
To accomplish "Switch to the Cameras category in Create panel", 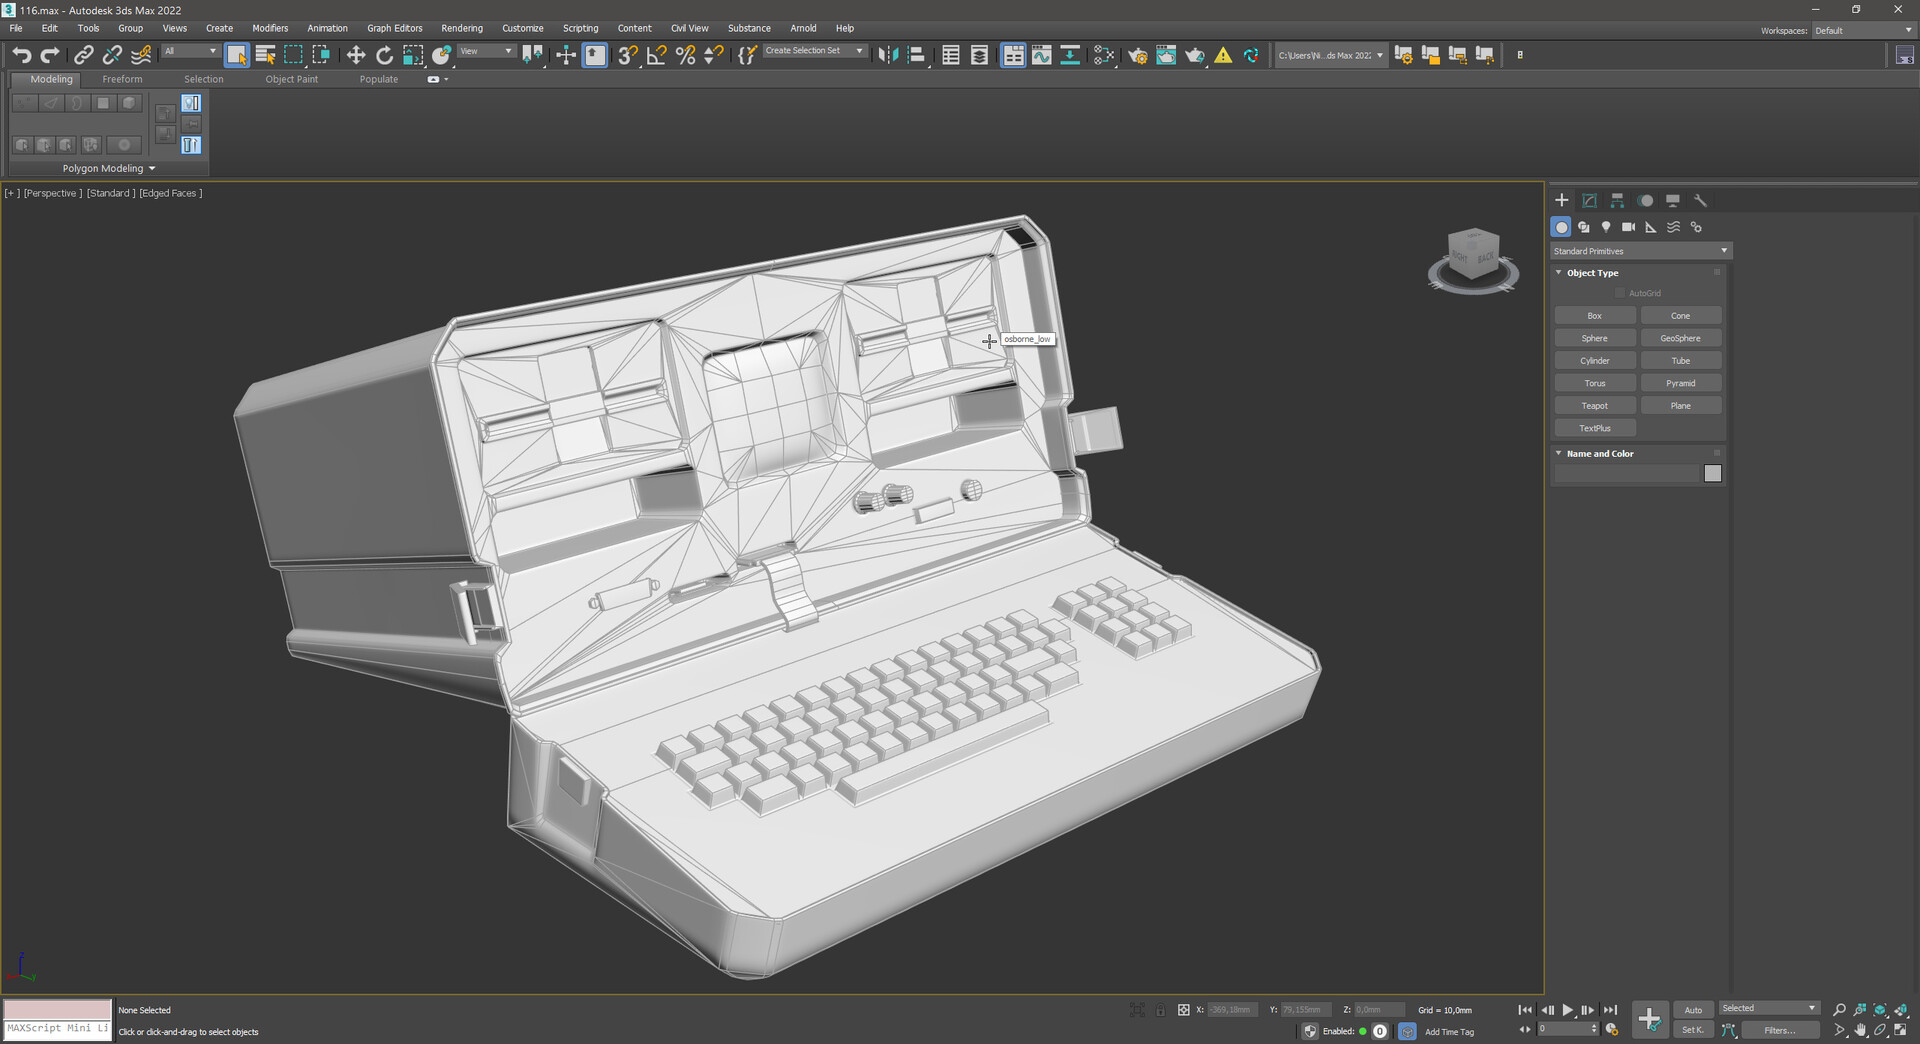I will point(1628,227).
